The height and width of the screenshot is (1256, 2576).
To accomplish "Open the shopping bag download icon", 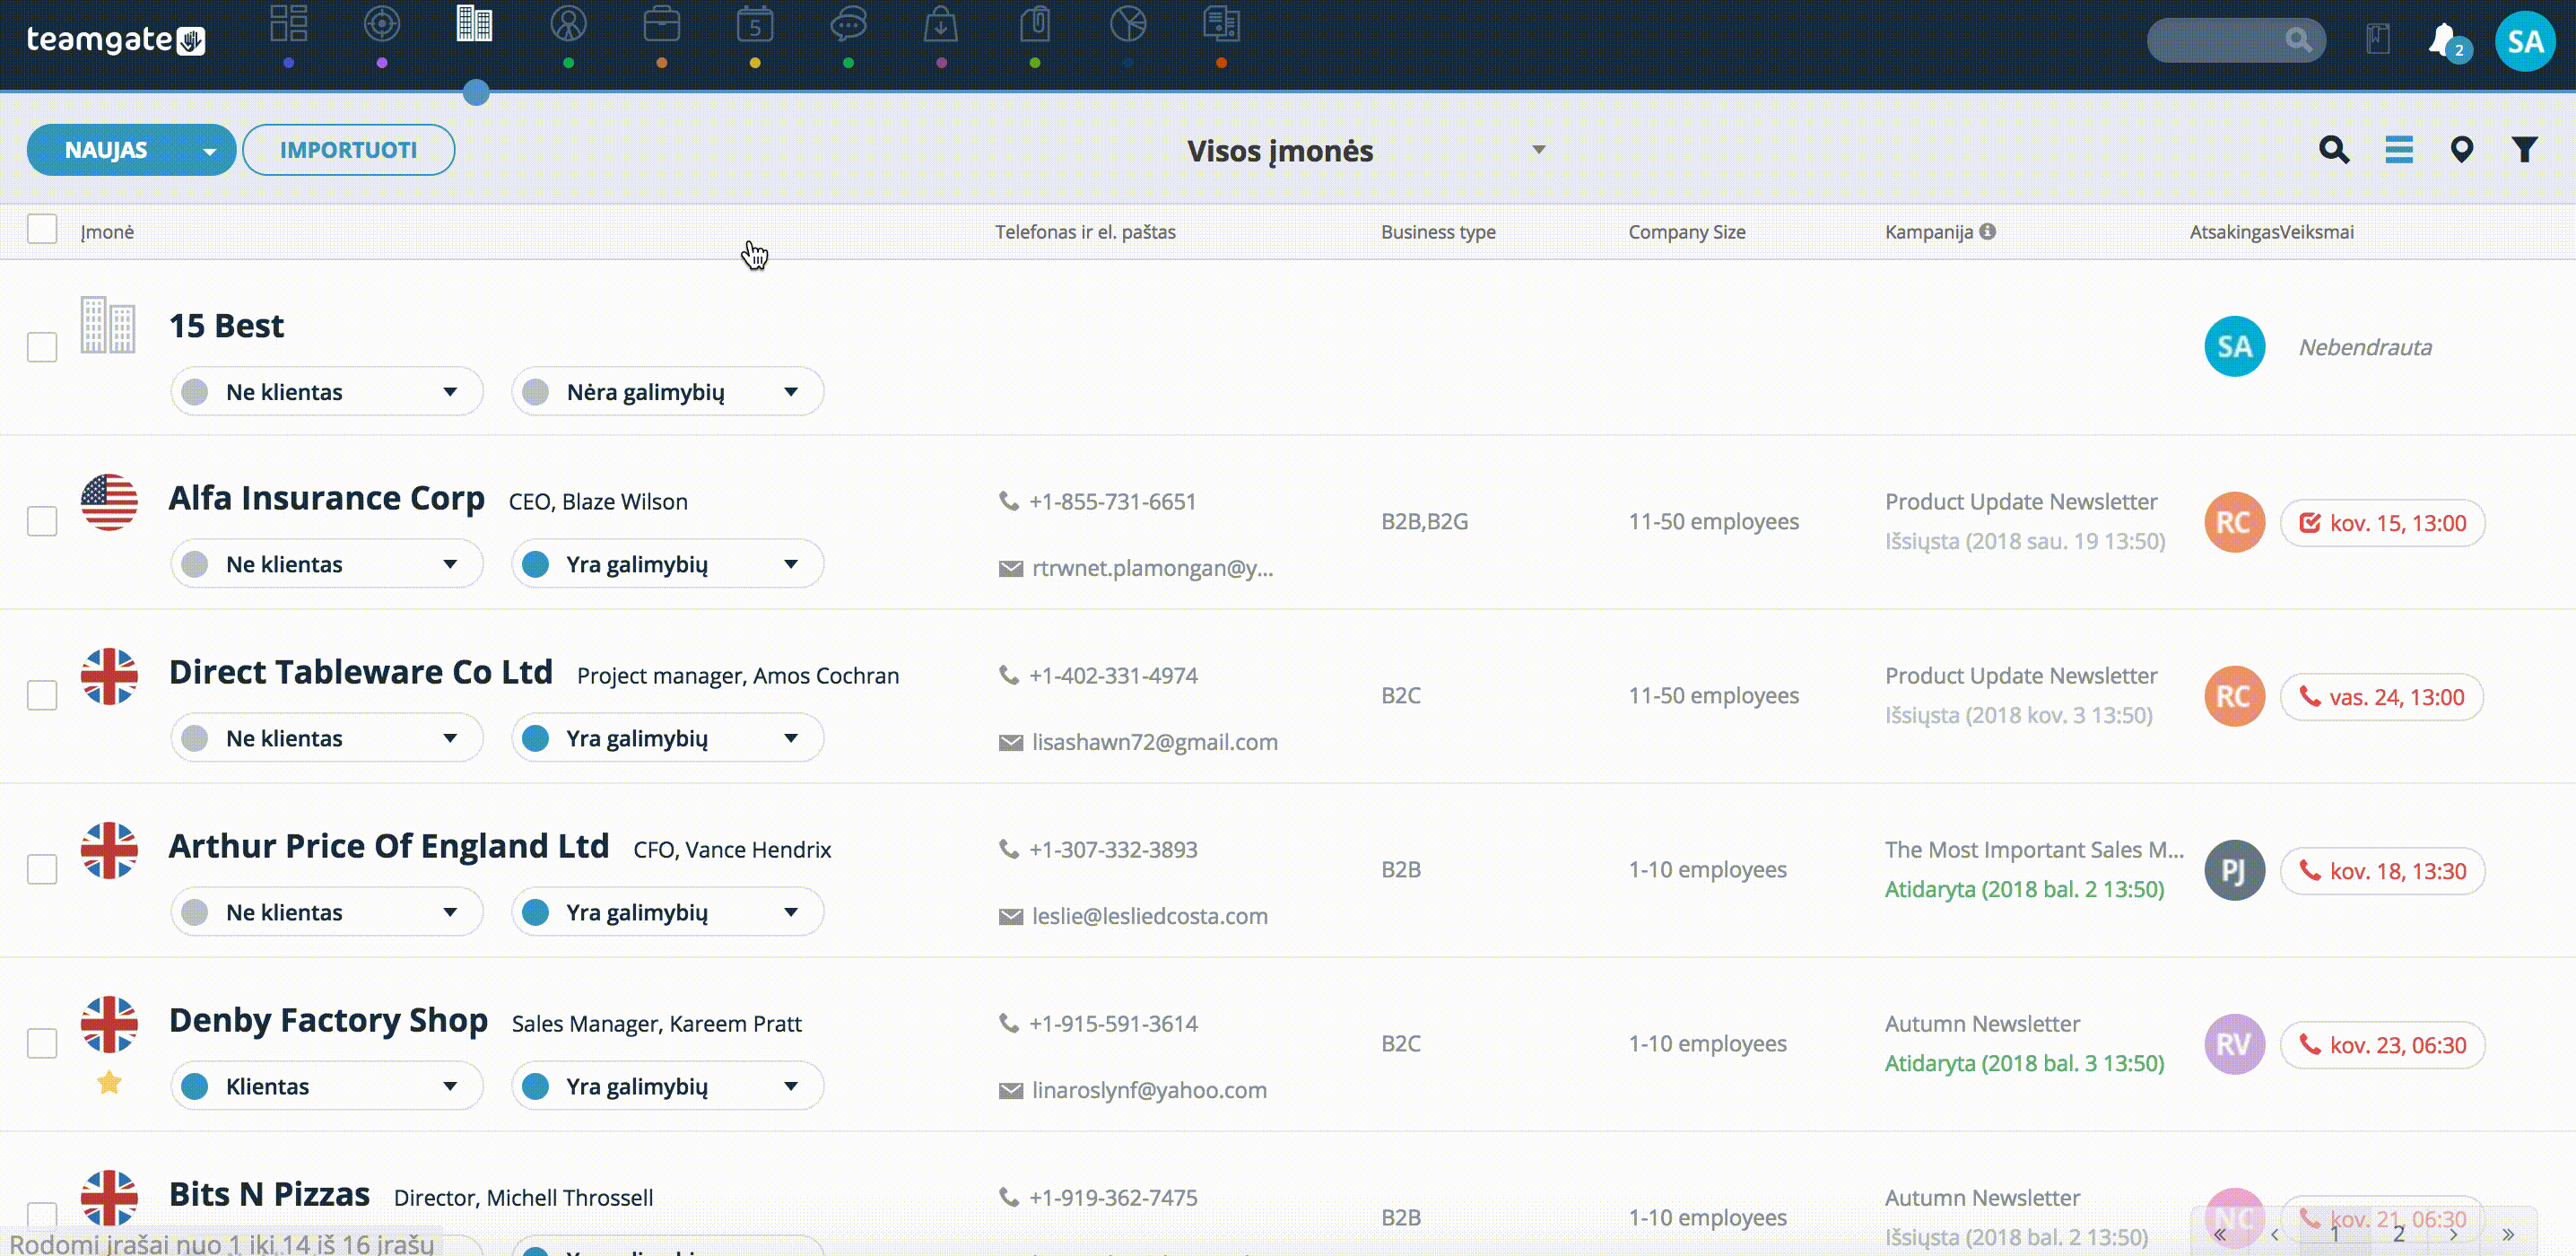I will coord(941,24).
